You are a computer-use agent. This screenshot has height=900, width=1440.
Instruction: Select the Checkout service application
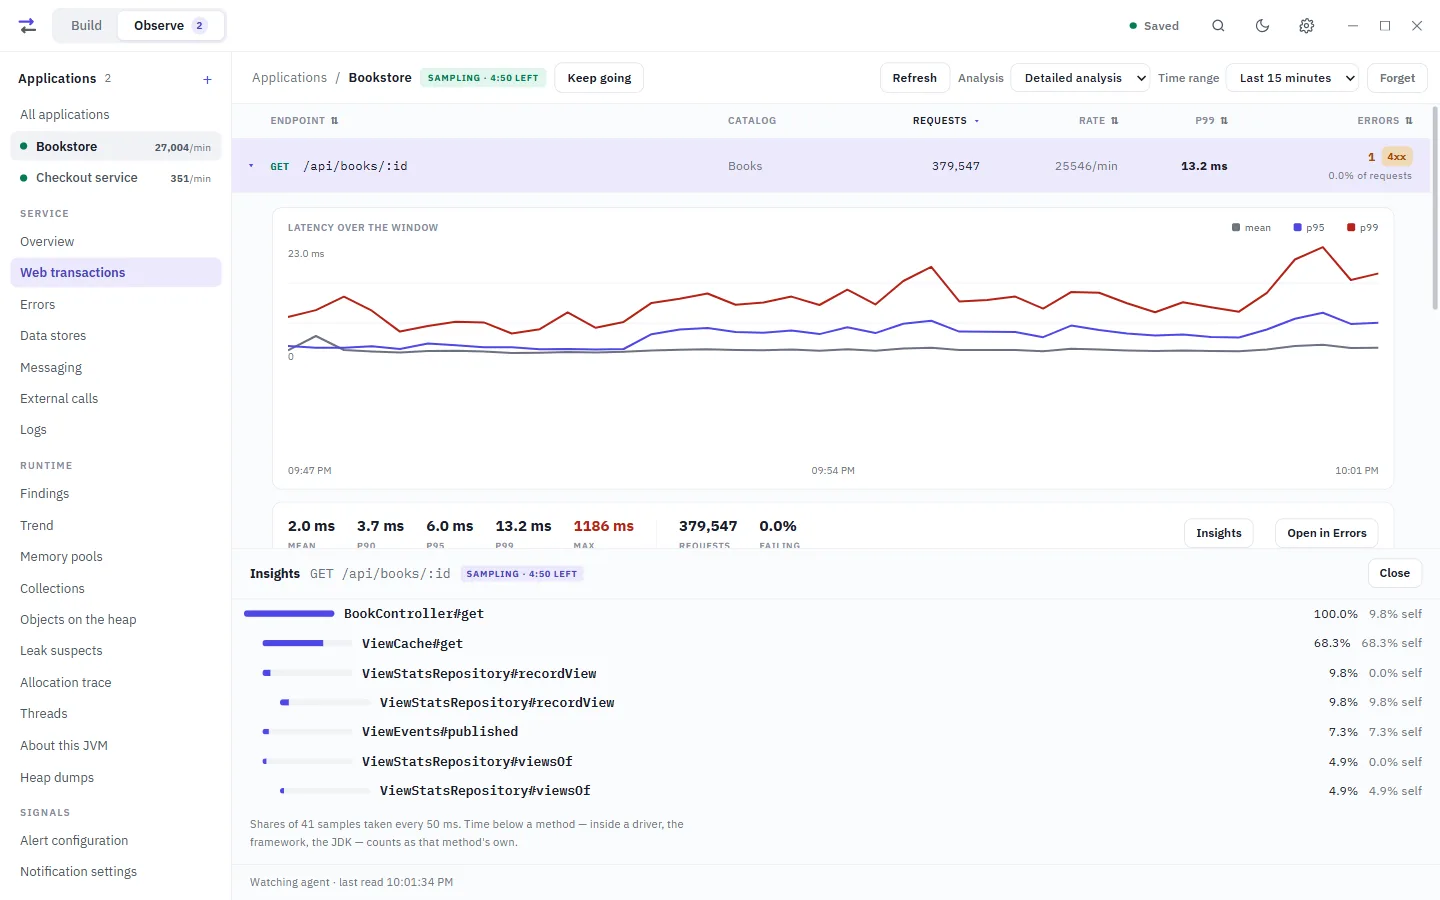116,178
